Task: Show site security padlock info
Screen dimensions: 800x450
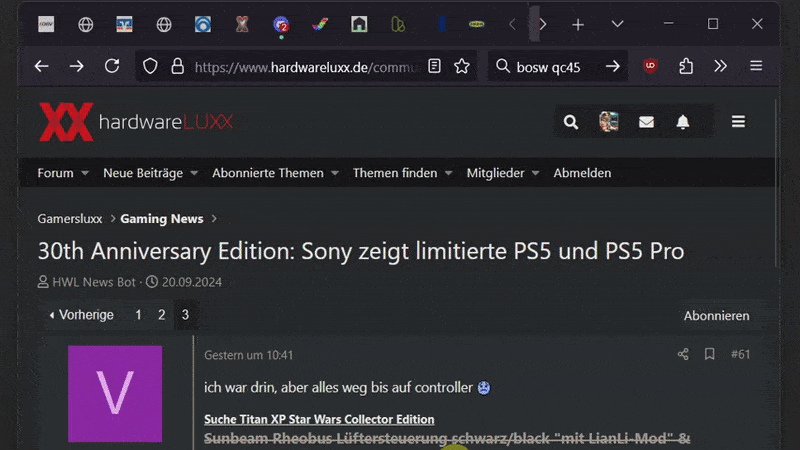Action: (x=178, y=66)
